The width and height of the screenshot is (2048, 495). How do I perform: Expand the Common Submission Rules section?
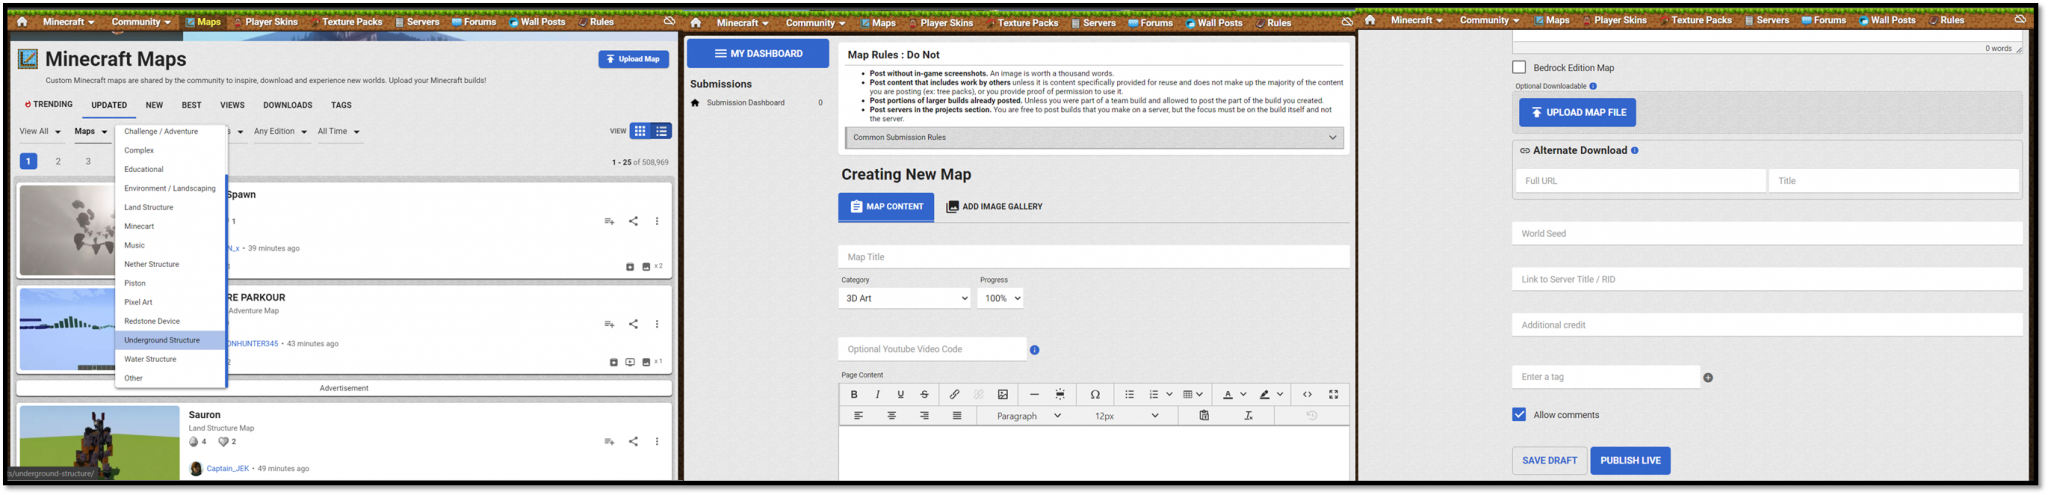coord(1094,137)
